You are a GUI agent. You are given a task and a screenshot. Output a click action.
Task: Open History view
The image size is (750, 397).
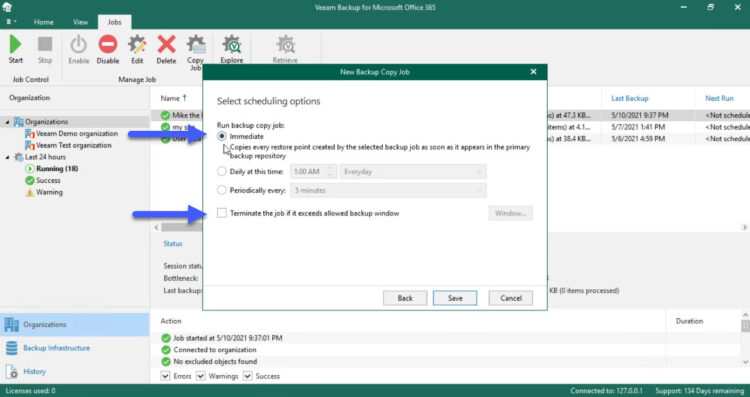click(34, 371)
